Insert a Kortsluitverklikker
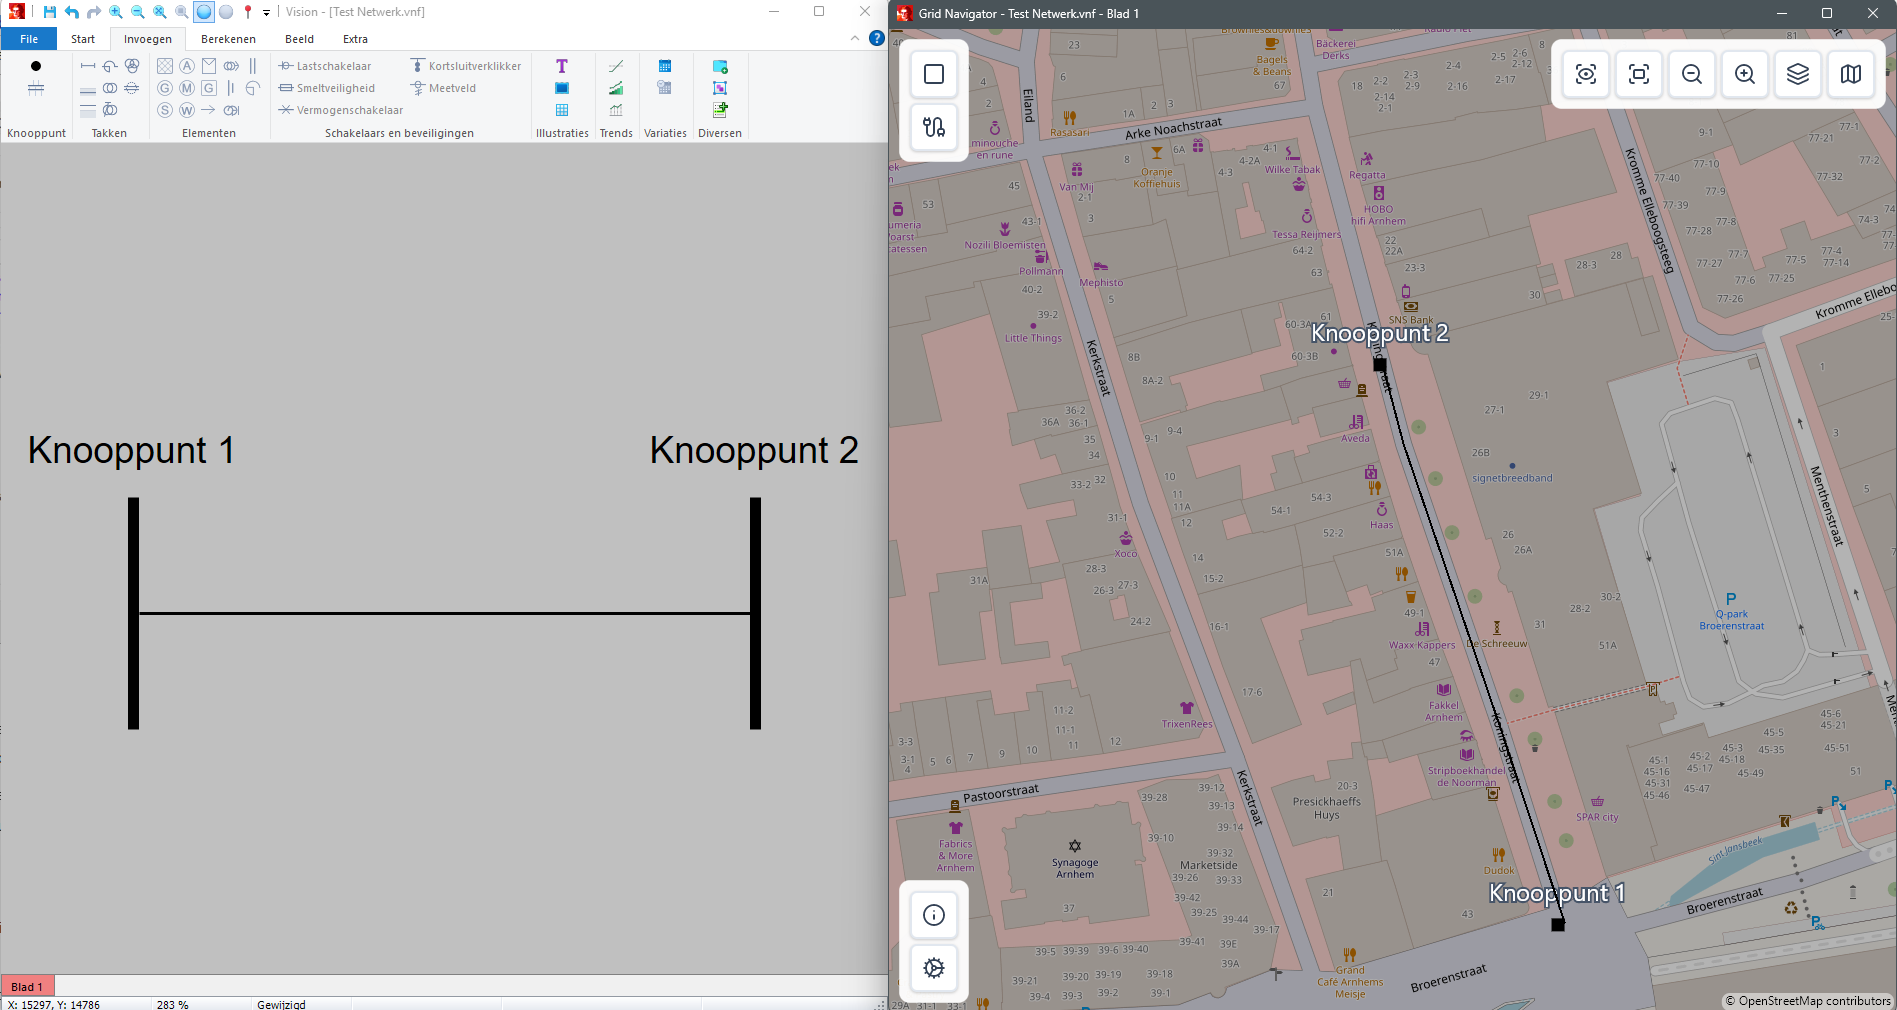The width and height of the screenshot is (1897, 1010). (x=466, y=66)
